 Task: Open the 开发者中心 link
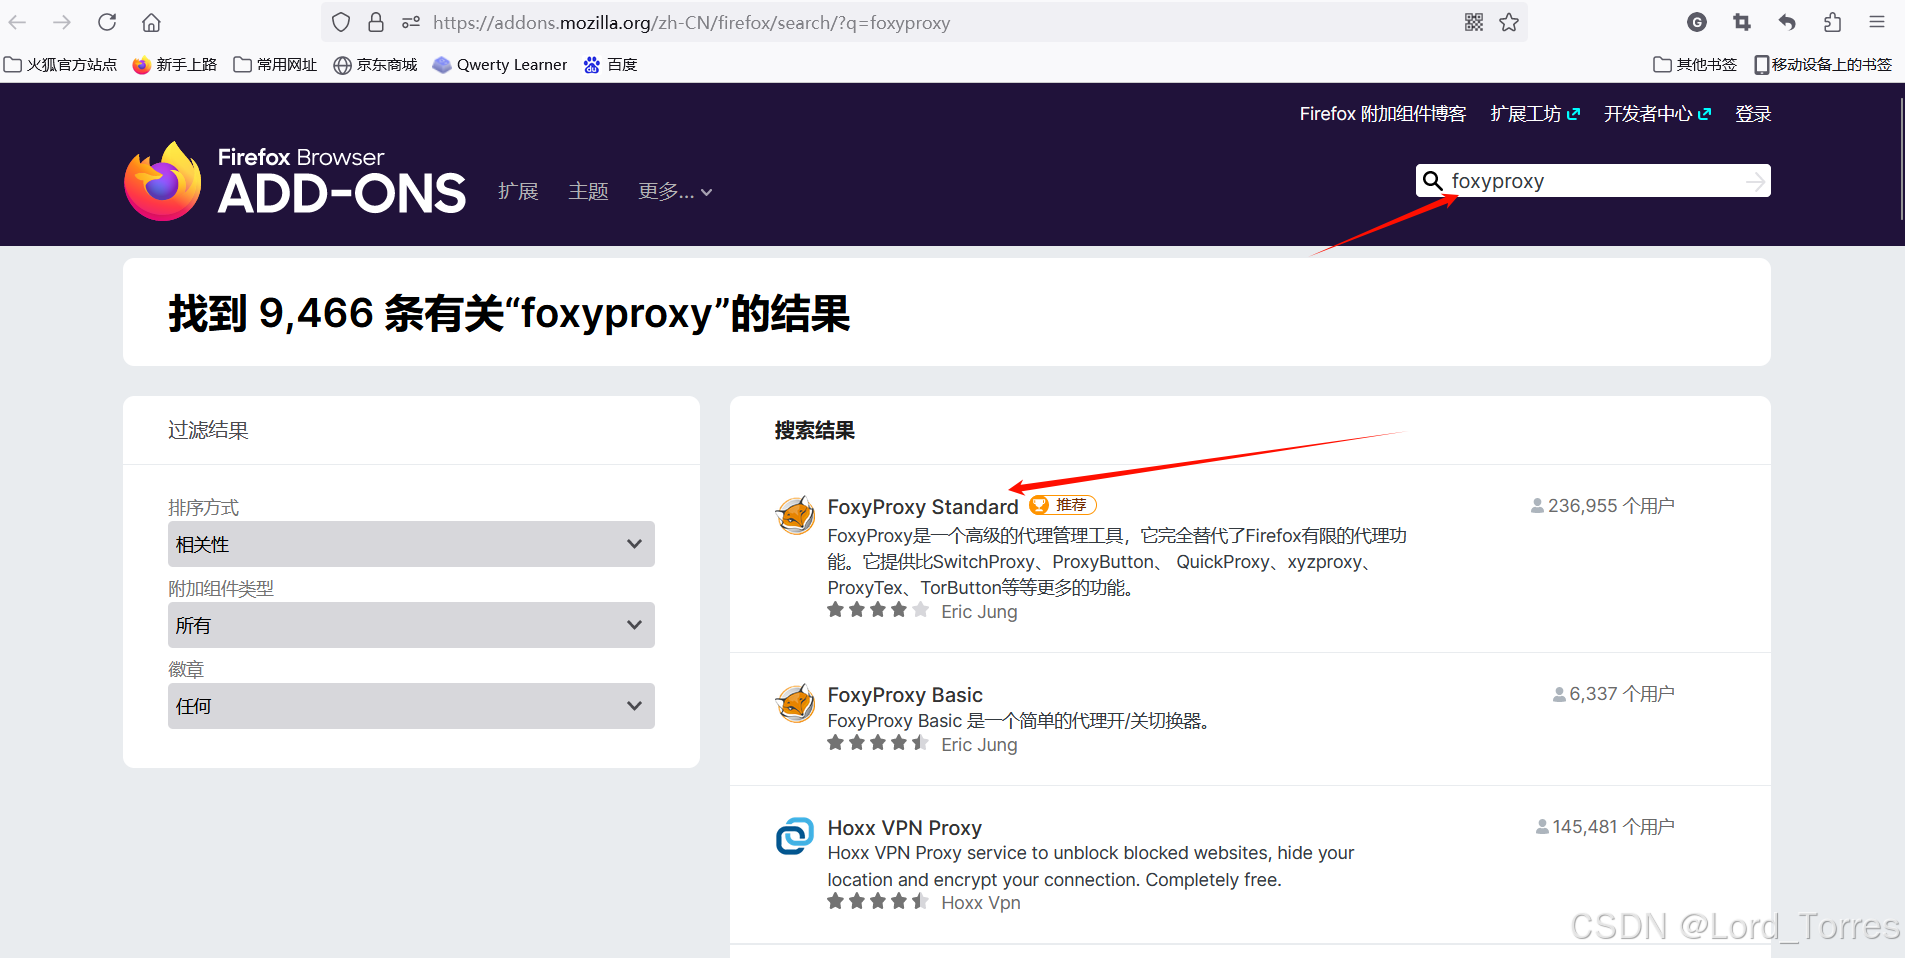tap(1658, 114)
